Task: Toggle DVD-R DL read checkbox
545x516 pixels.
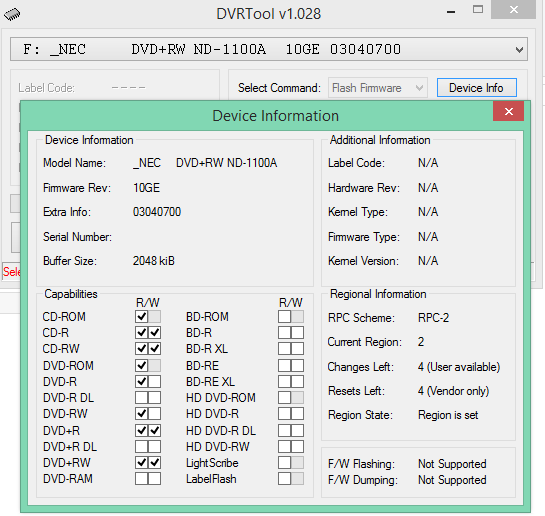Action: pyautogui.click(x=141, y=398)
